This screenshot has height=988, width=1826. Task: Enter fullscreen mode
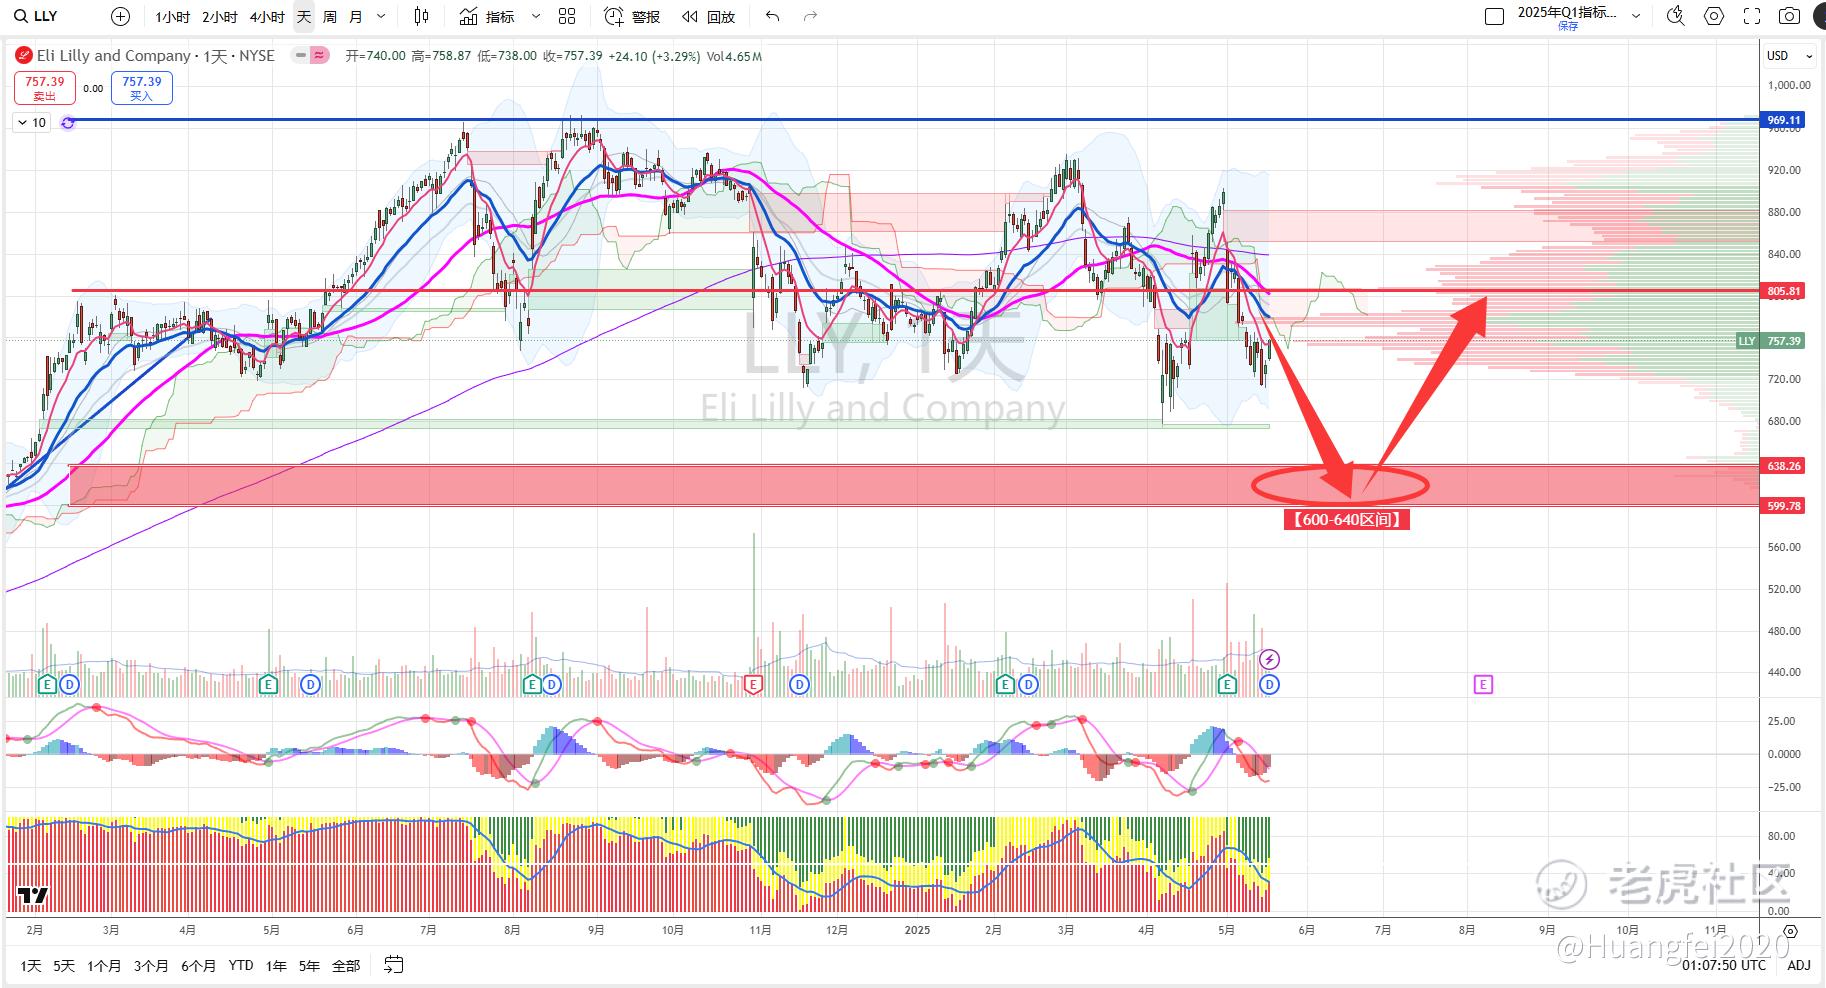[x=1752, y=16]
